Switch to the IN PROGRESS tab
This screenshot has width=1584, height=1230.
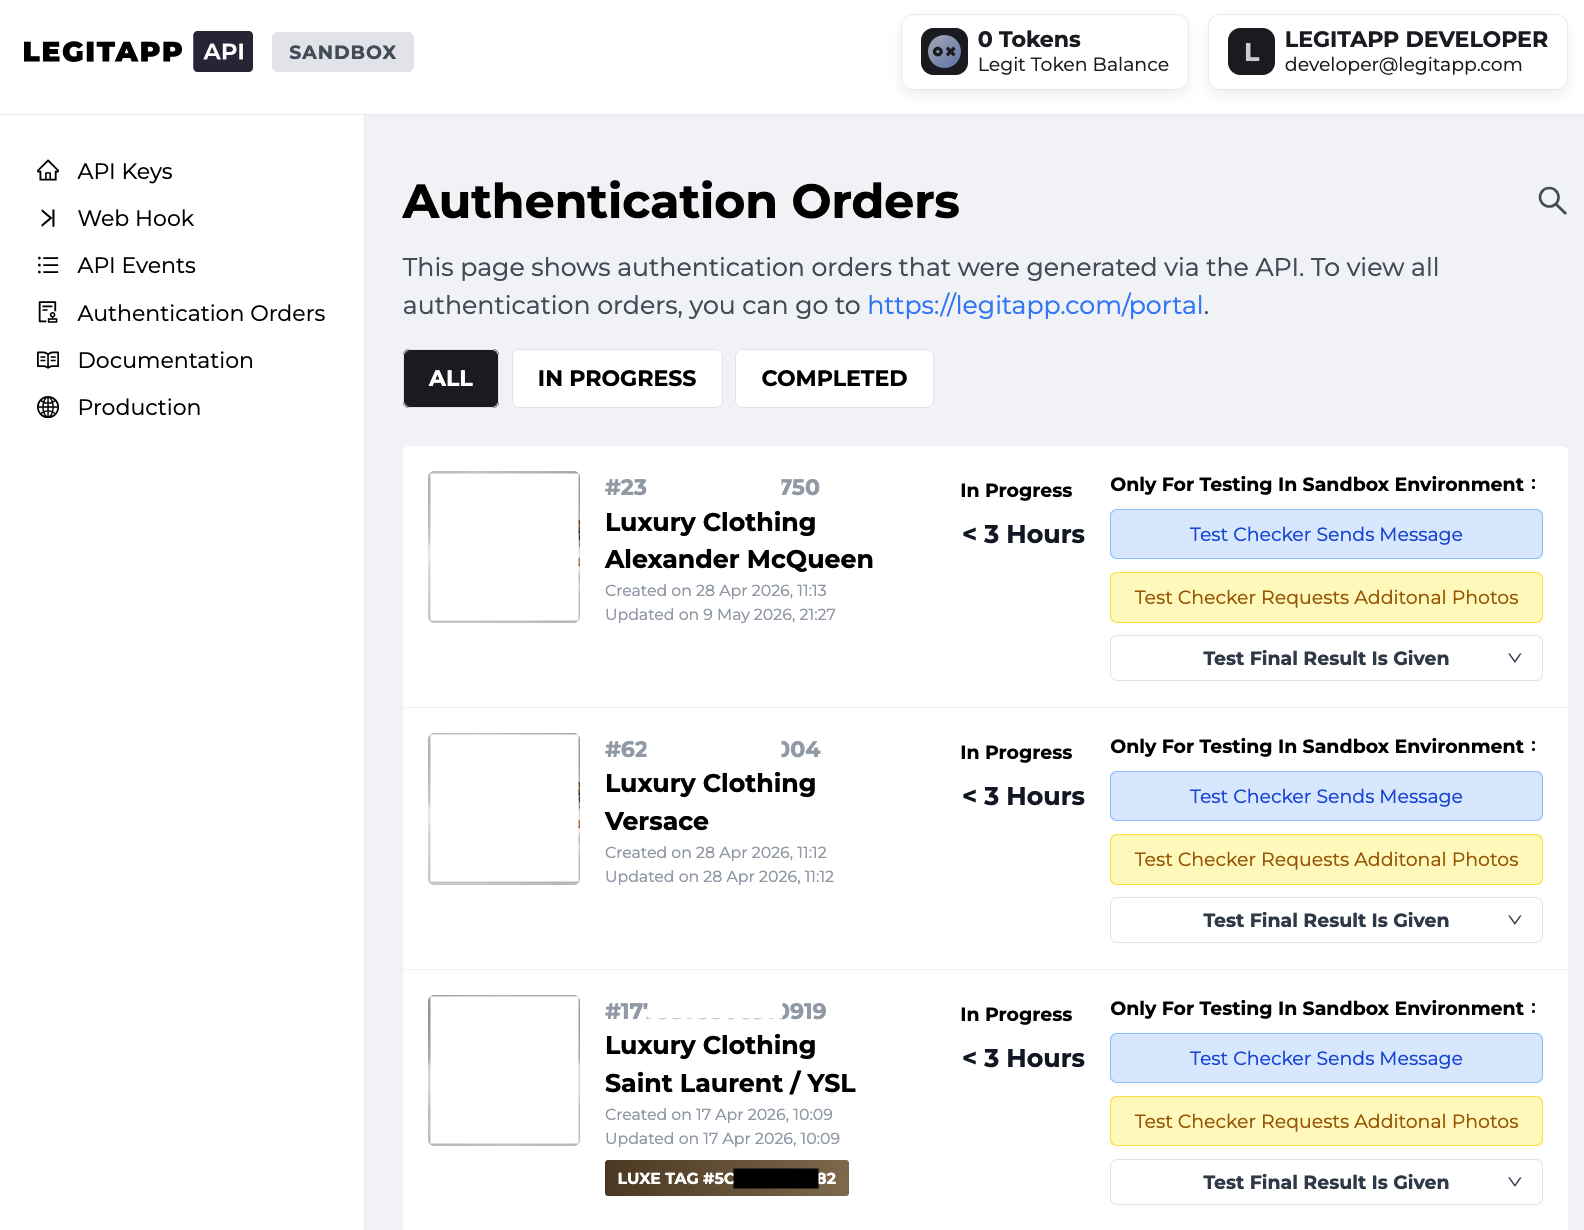click(x=617, y=378)
